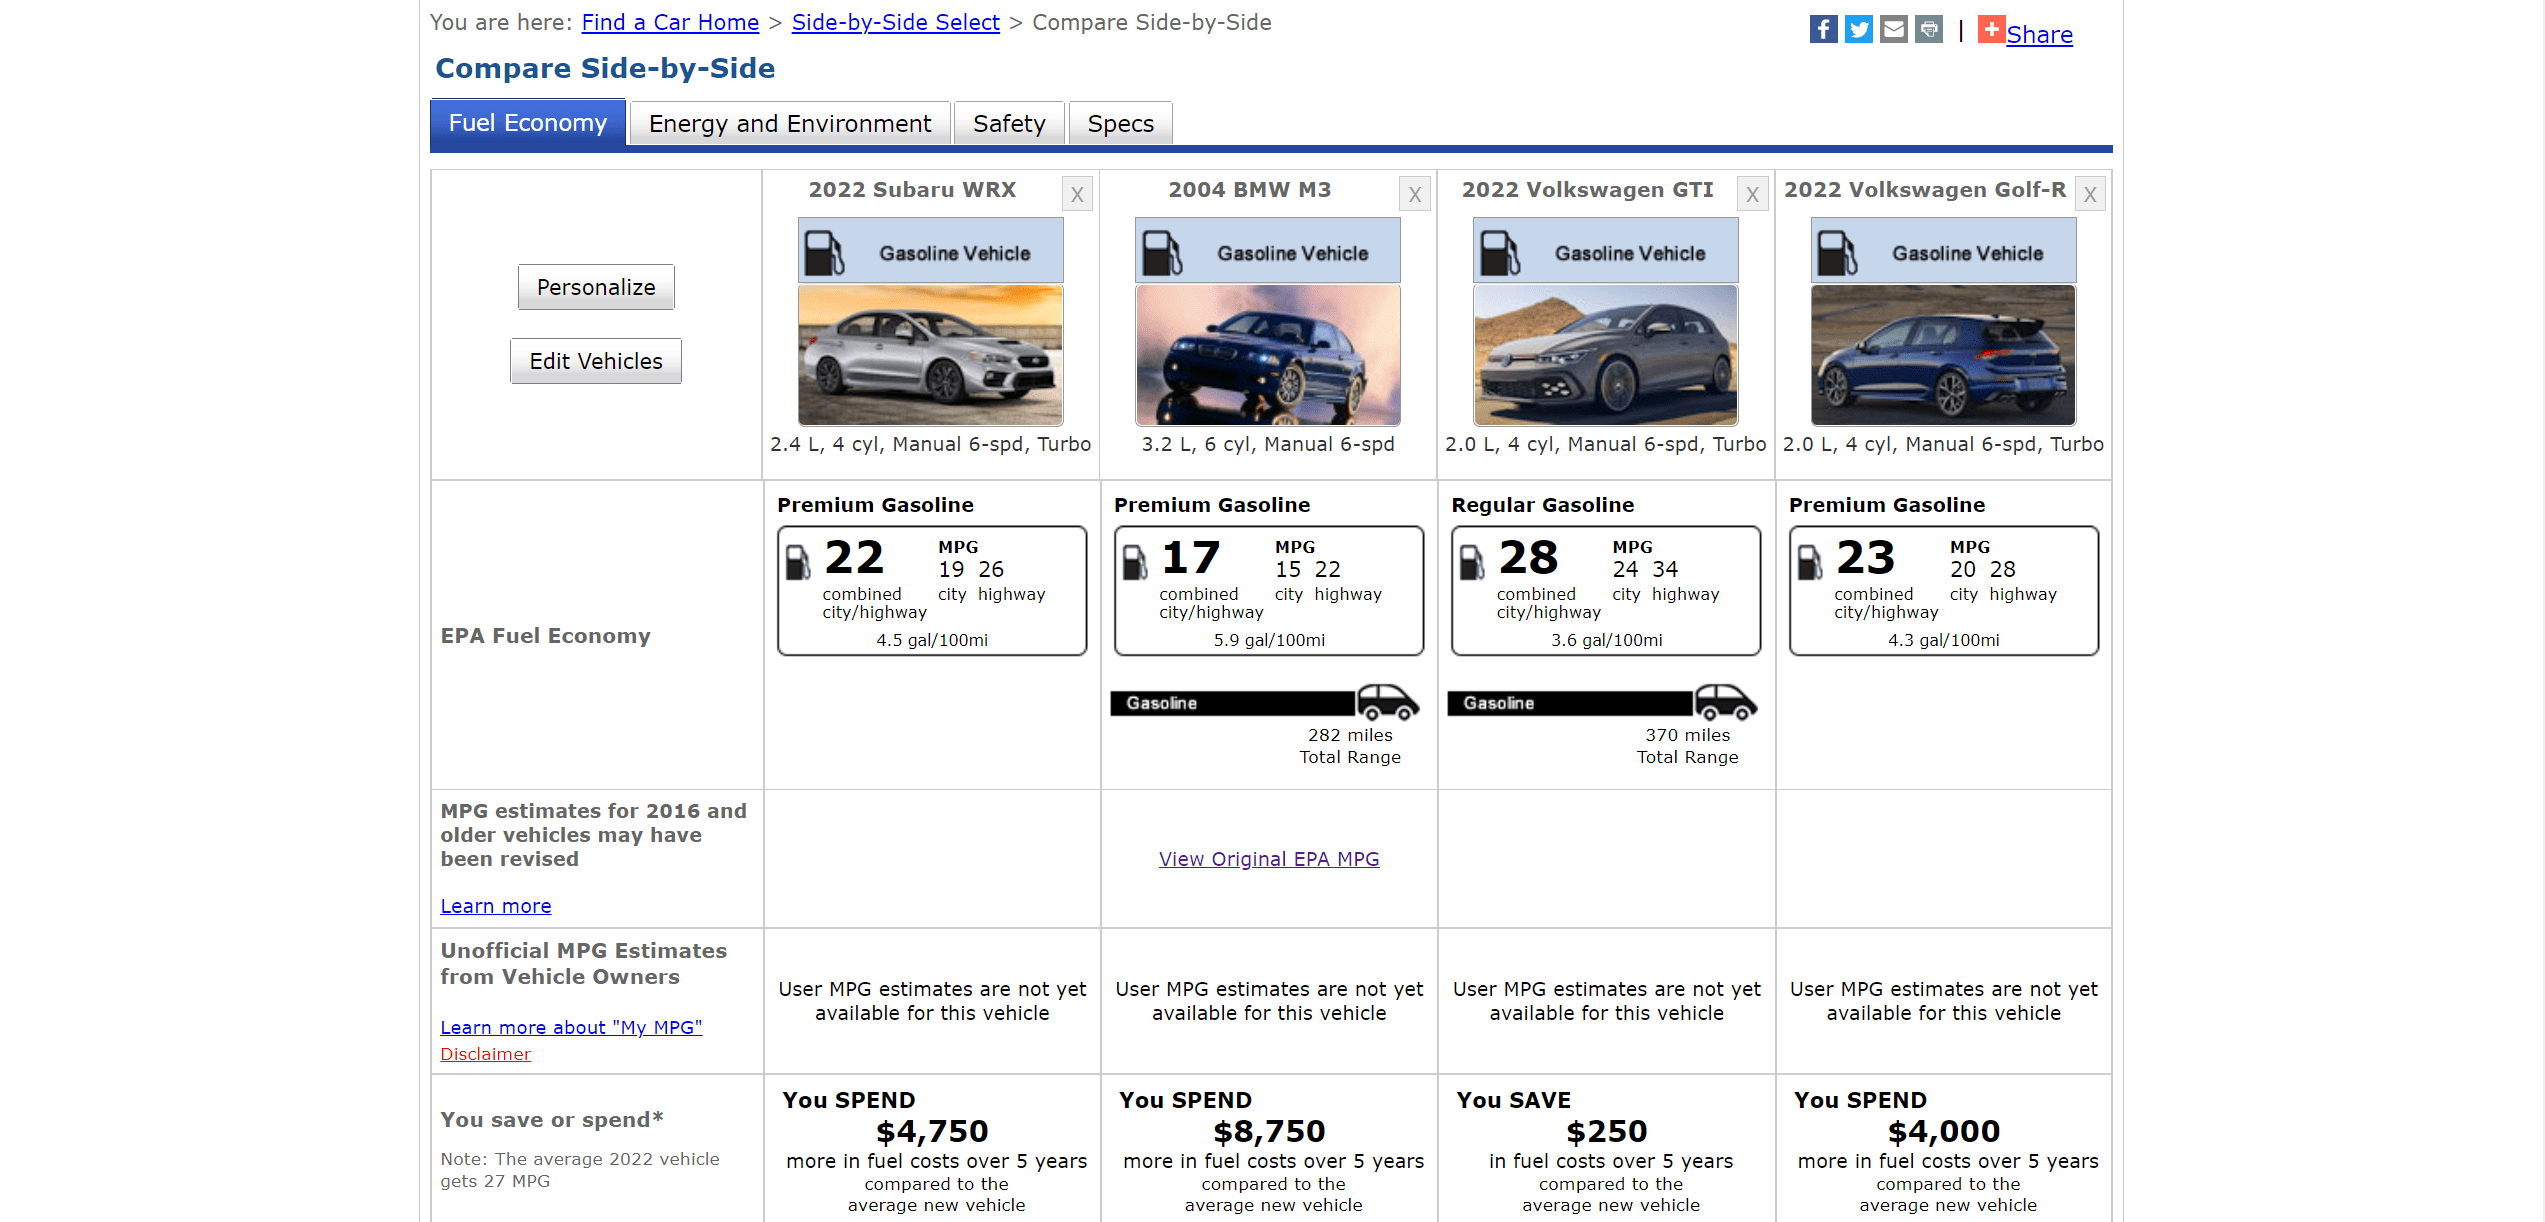Switch to the Safety tab

pyautogui.click(x=1008, y=122)
